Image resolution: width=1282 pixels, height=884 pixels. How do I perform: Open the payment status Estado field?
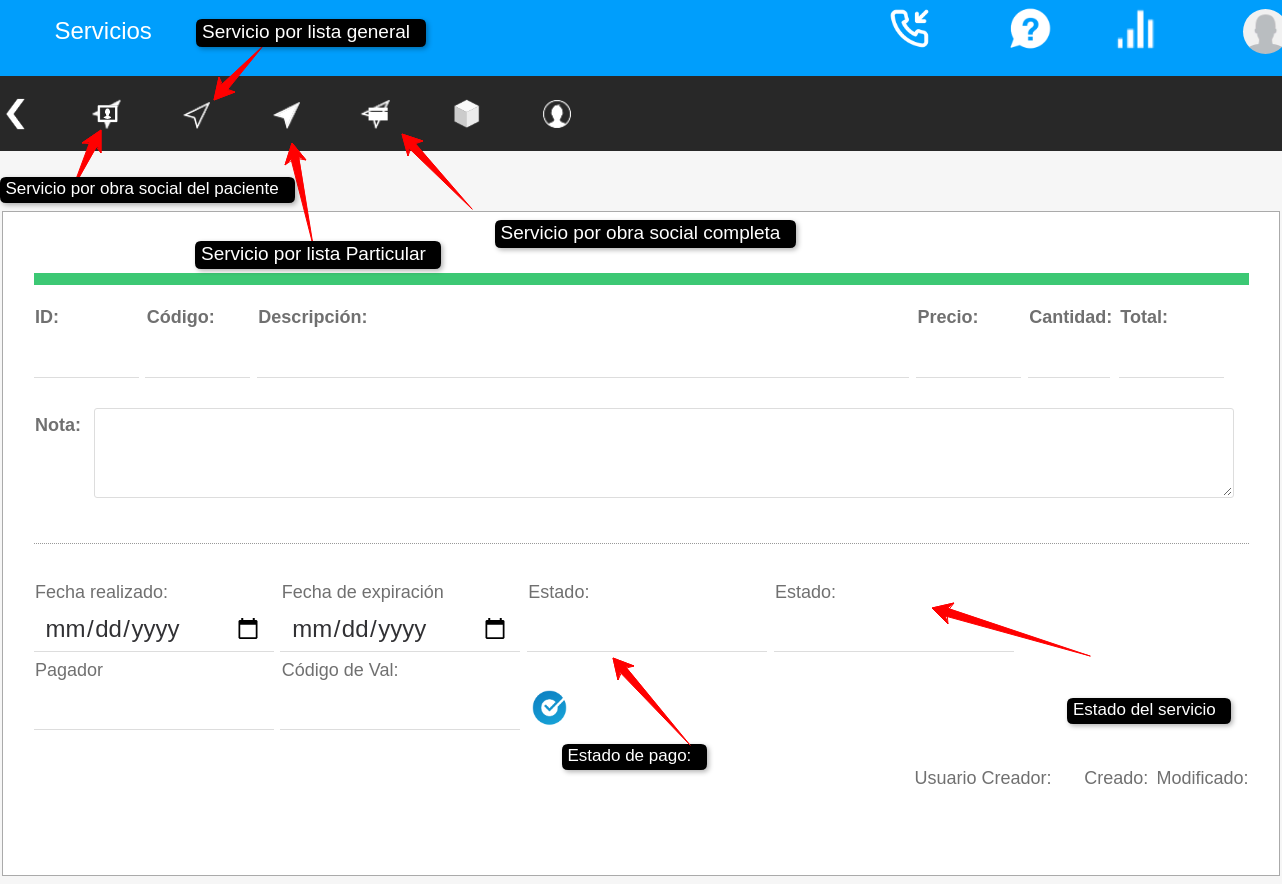click(x=646, y=631)
